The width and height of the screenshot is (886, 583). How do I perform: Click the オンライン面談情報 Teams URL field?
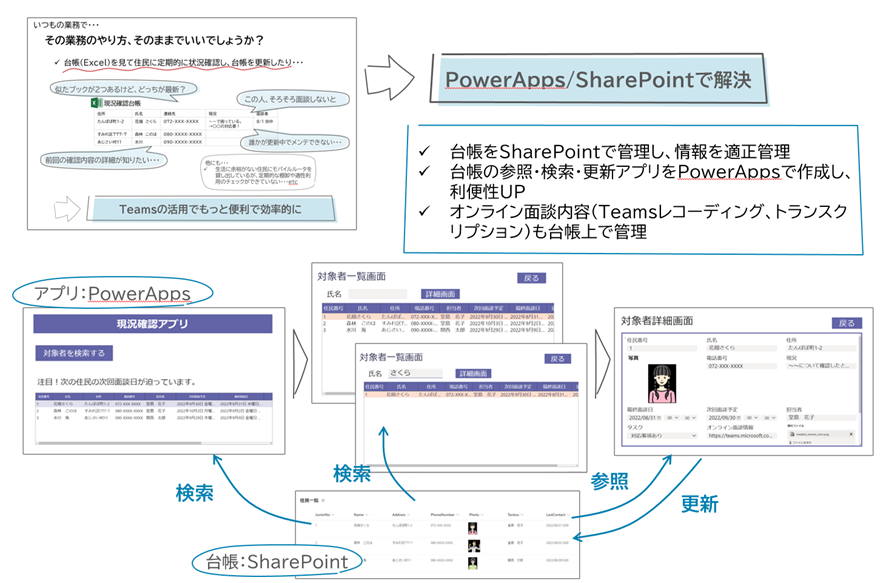point(742,436)
